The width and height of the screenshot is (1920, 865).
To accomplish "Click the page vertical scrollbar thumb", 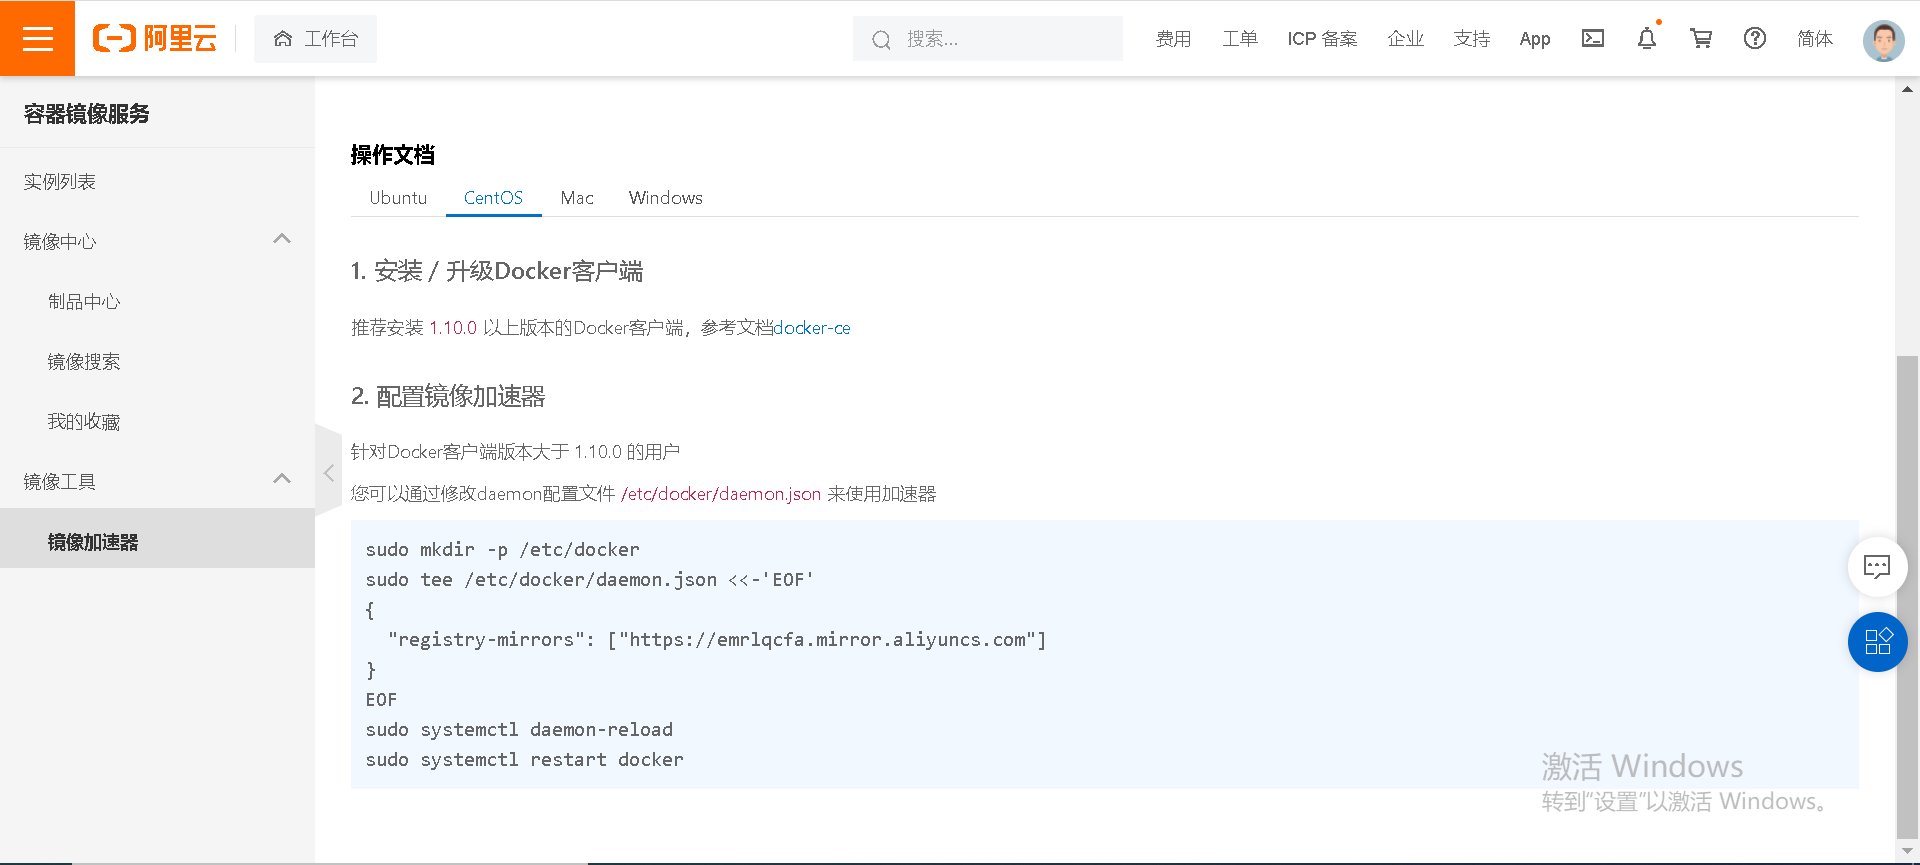I will point(1908,595).
